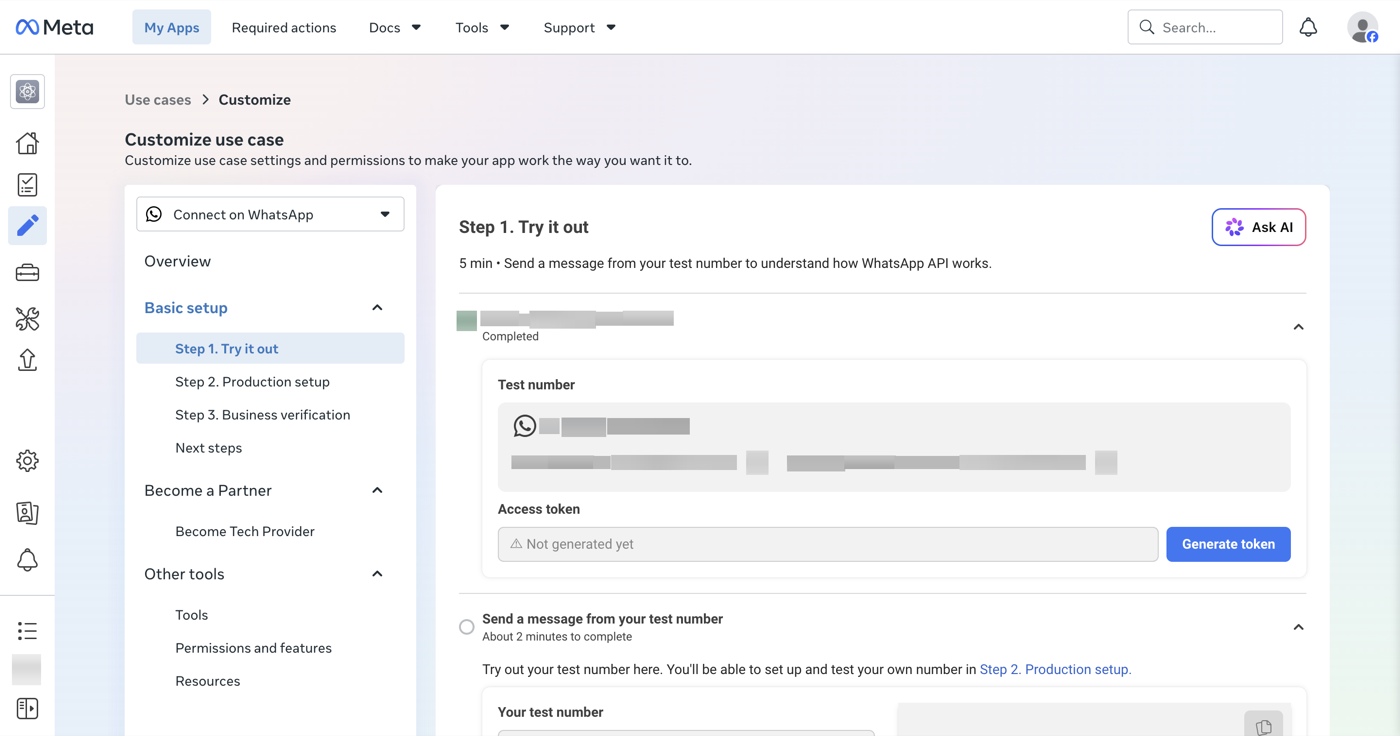Open the Connect on WhatsApp dropdown
The image size is (1400, 736).
coord(270,214)
